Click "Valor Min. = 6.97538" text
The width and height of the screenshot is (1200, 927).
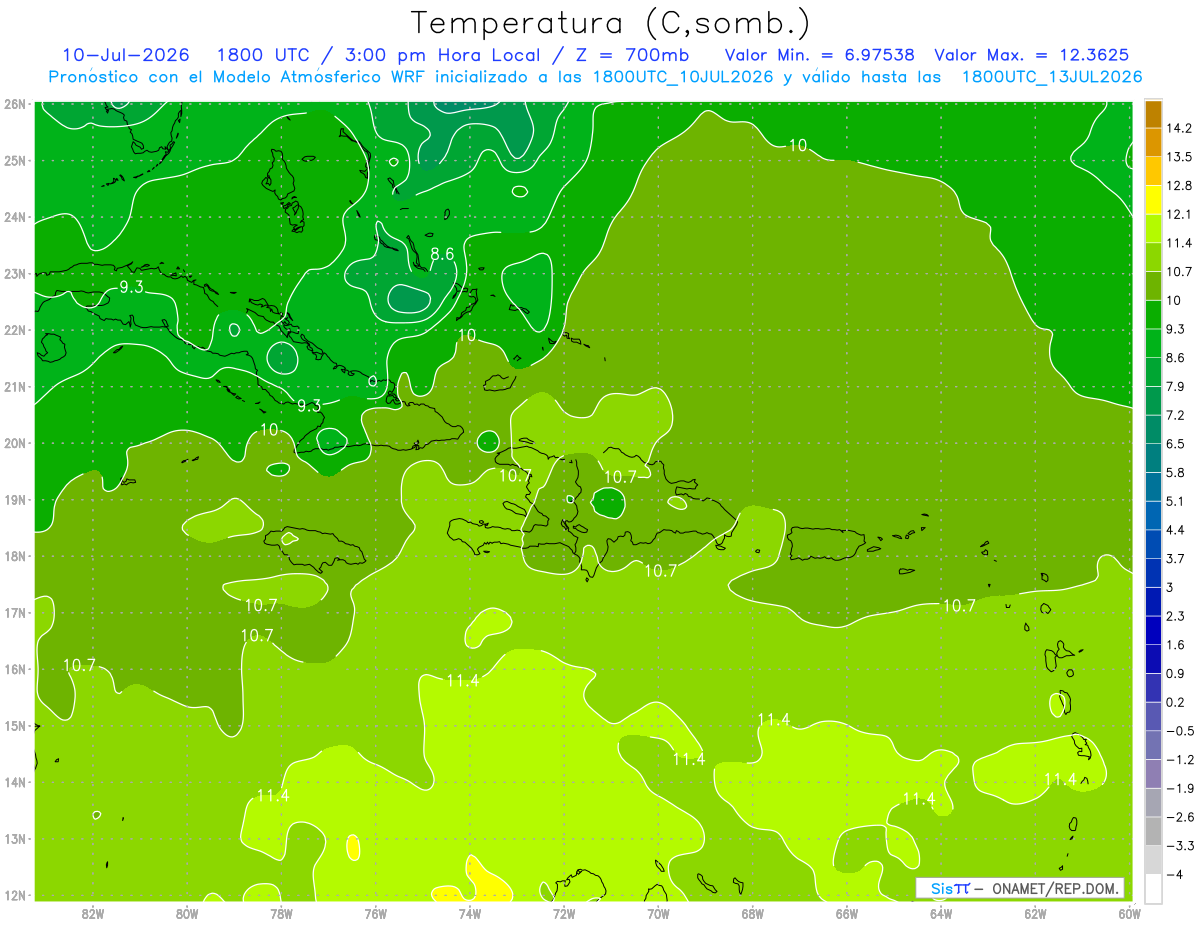[x=819, y=55]
